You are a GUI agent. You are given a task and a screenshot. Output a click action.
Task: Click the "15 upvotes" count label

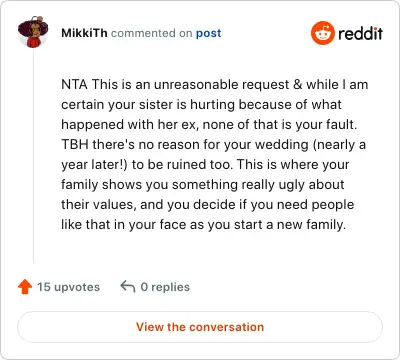click(68, 287)
